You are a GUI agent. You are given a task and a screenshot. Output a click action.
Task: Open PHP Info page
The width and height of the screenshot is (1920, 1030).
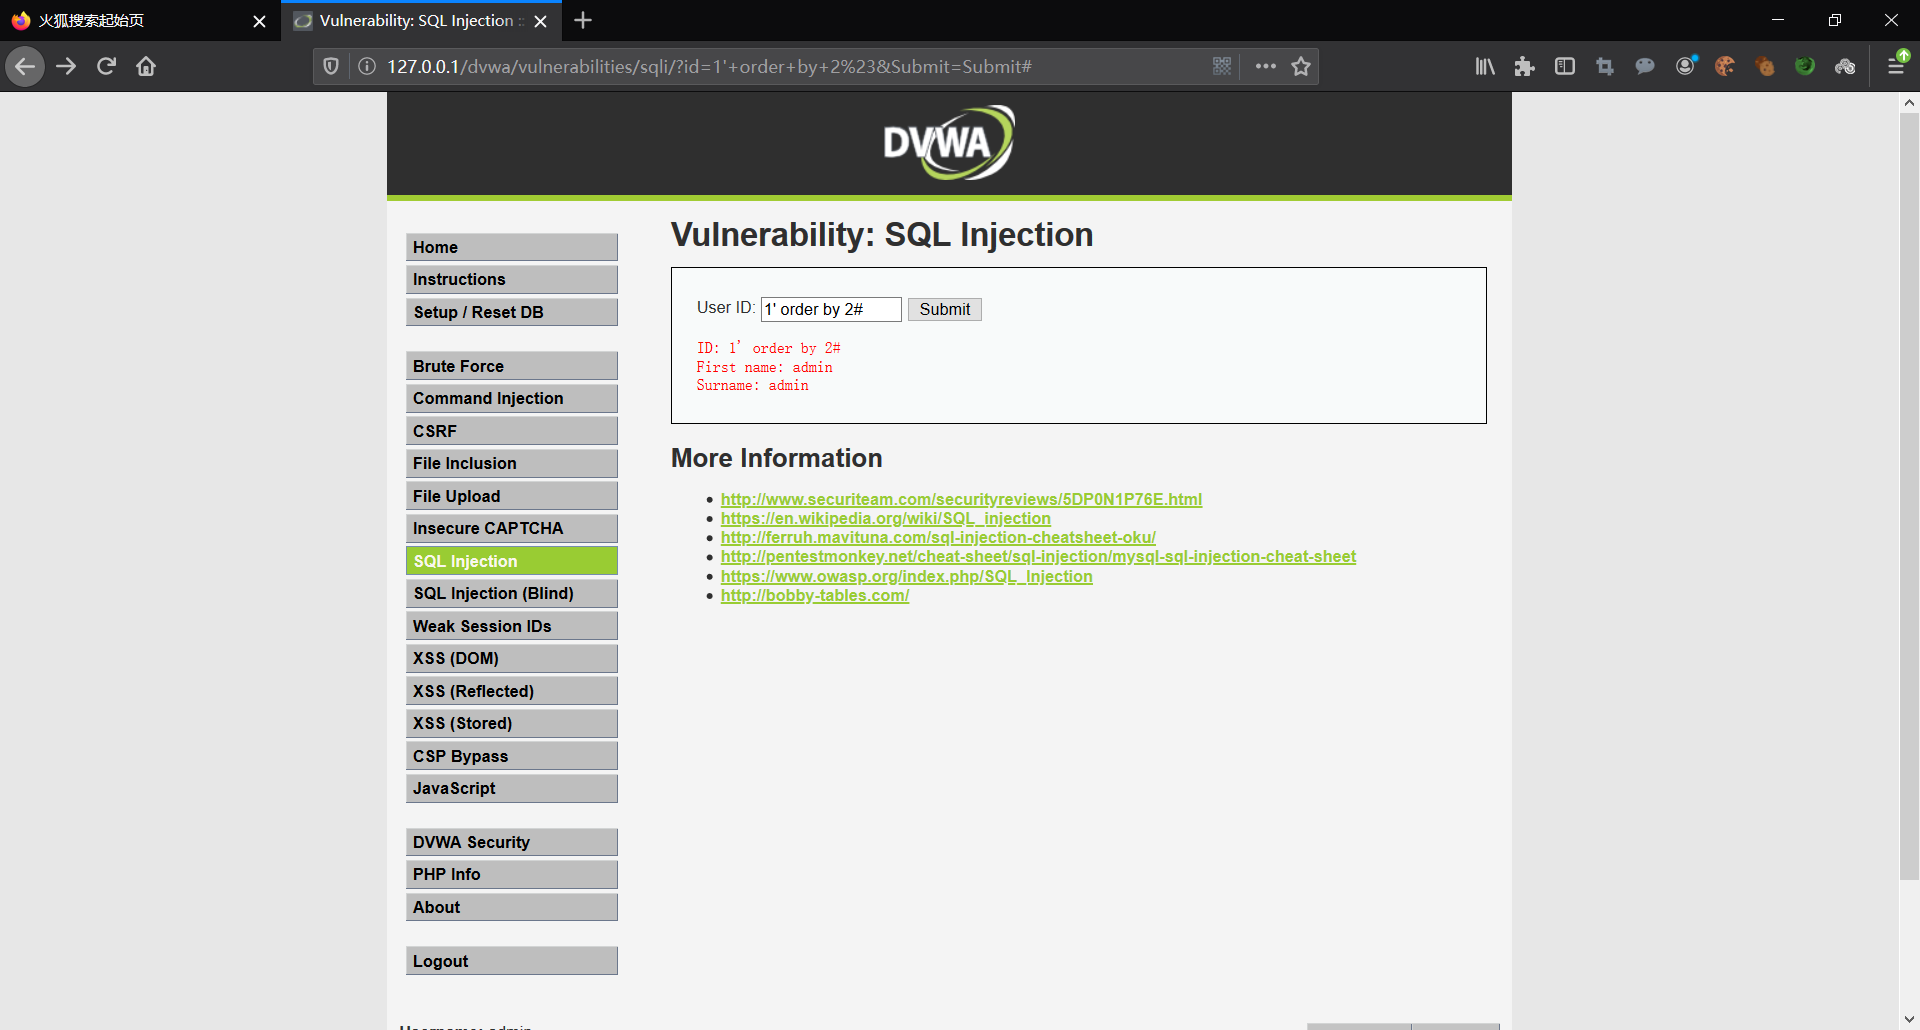[x=512, y=874]
